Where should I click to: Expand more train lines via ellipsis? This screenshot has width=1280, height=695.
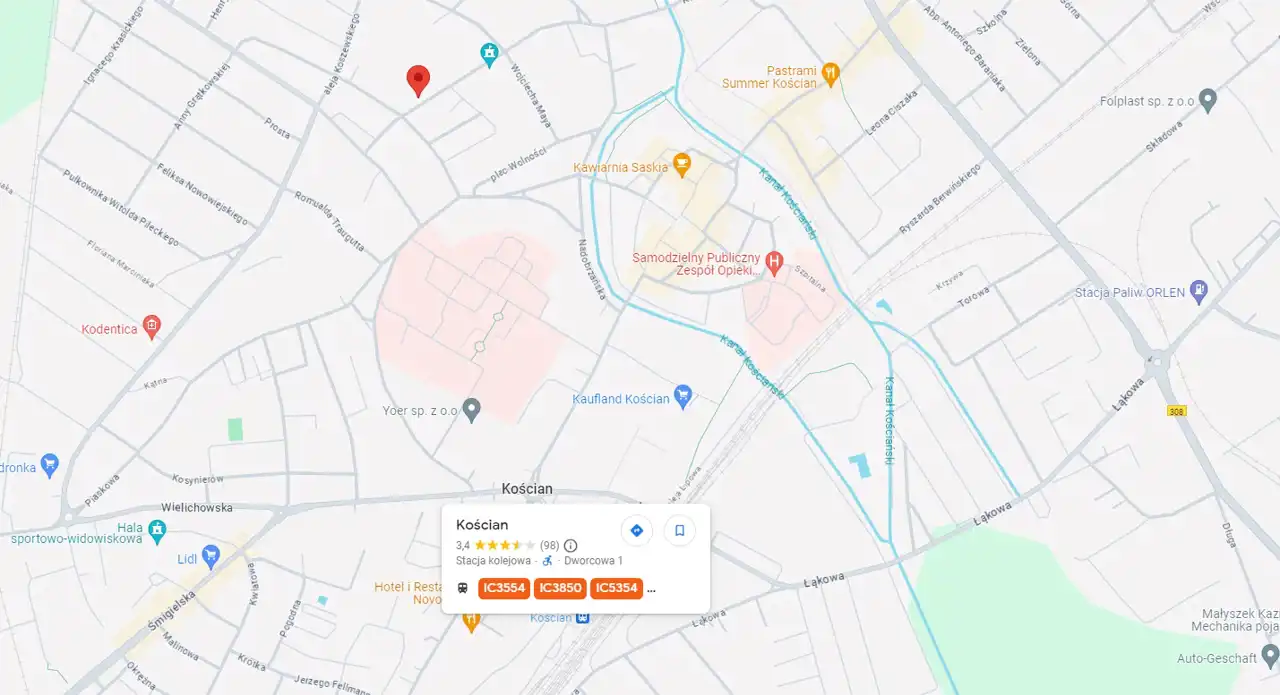coord(652,589)
